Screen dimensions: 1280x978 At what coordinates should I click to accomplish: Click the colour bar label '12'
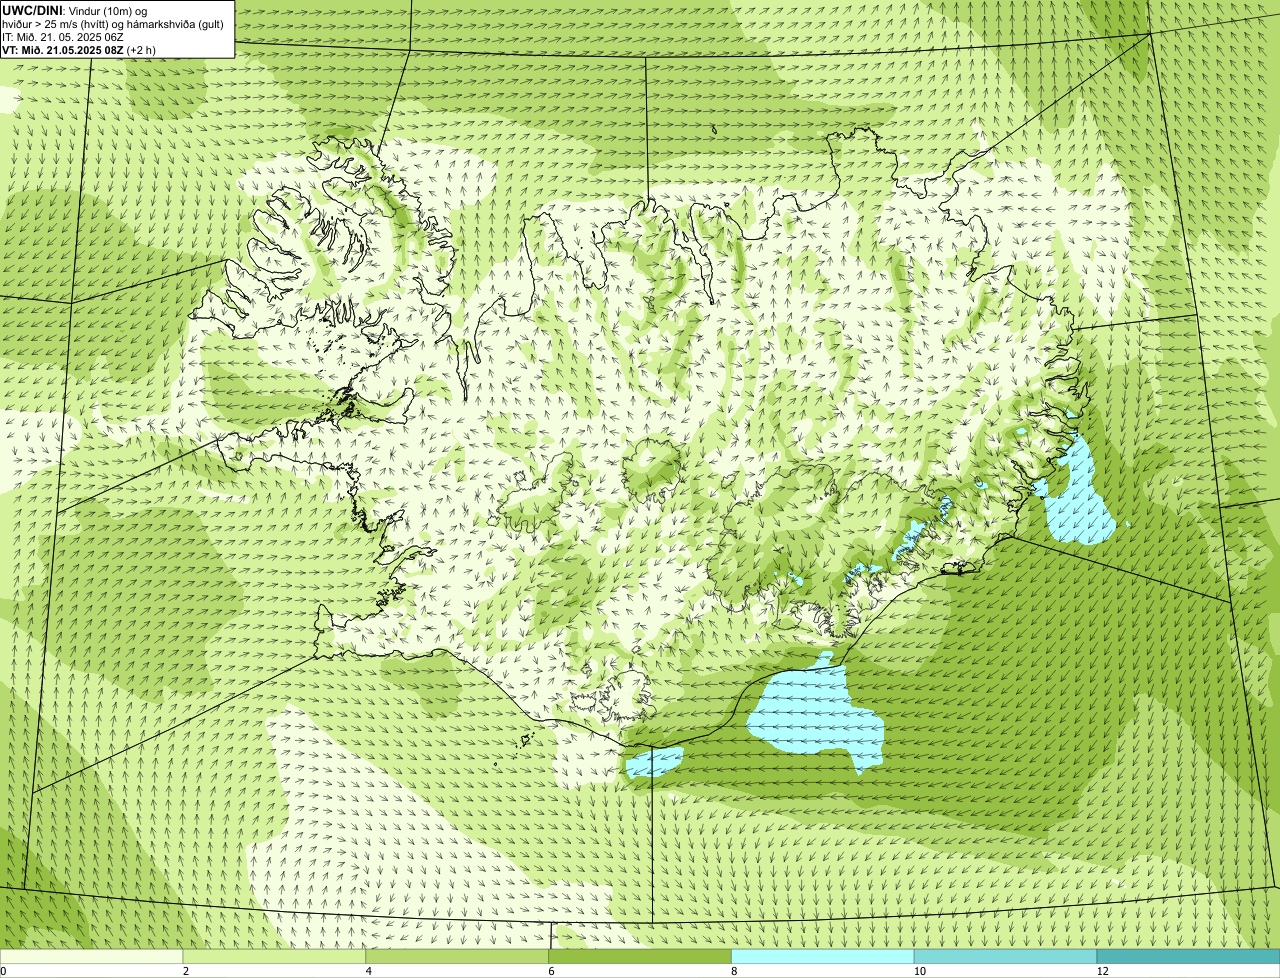(1101, 971)
